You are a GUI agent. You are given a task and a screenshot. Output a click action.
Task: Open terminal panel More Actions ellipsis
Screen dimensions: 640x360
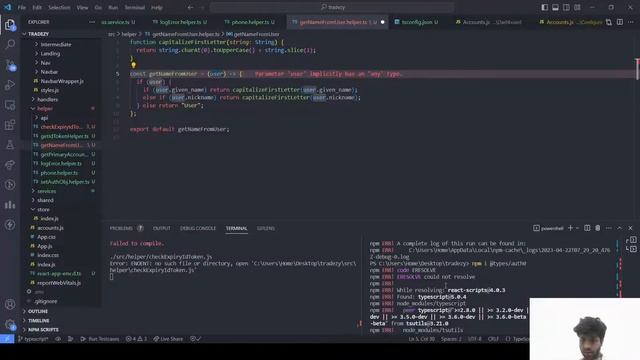click(x=609, y=228)
